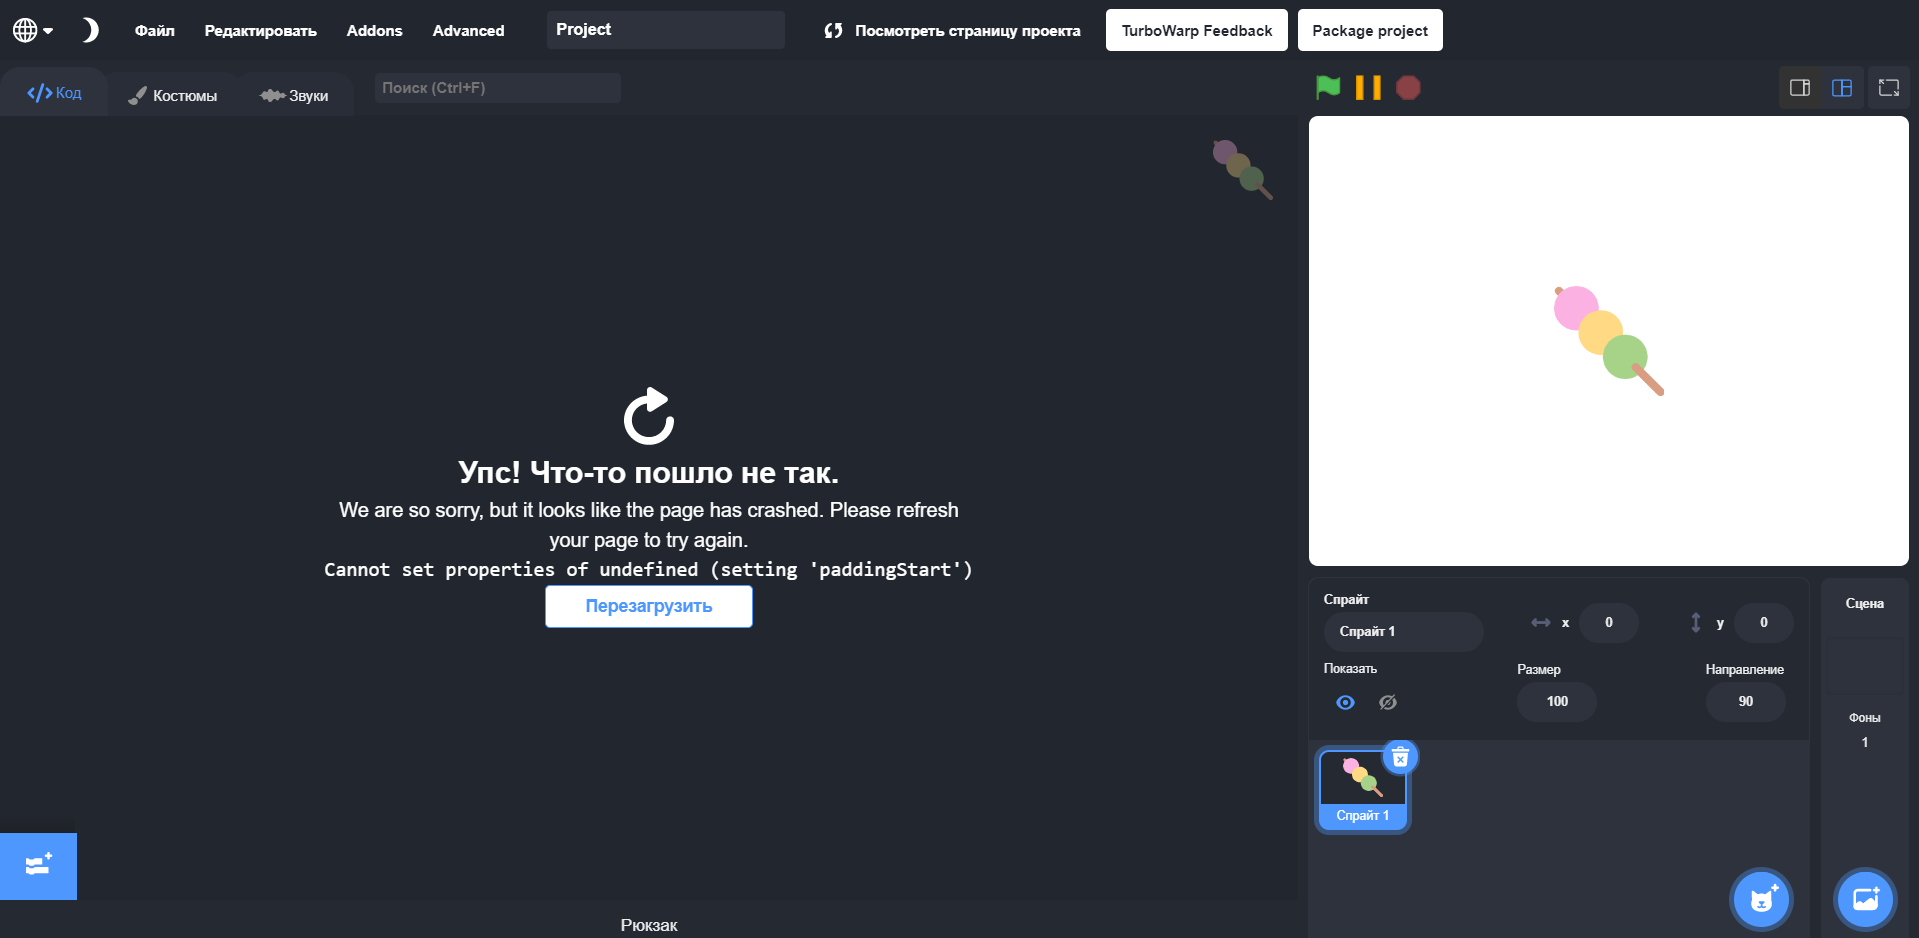Open the search field with magnifier area
The width and height of the screenshot is (1919, 938).
497,88
